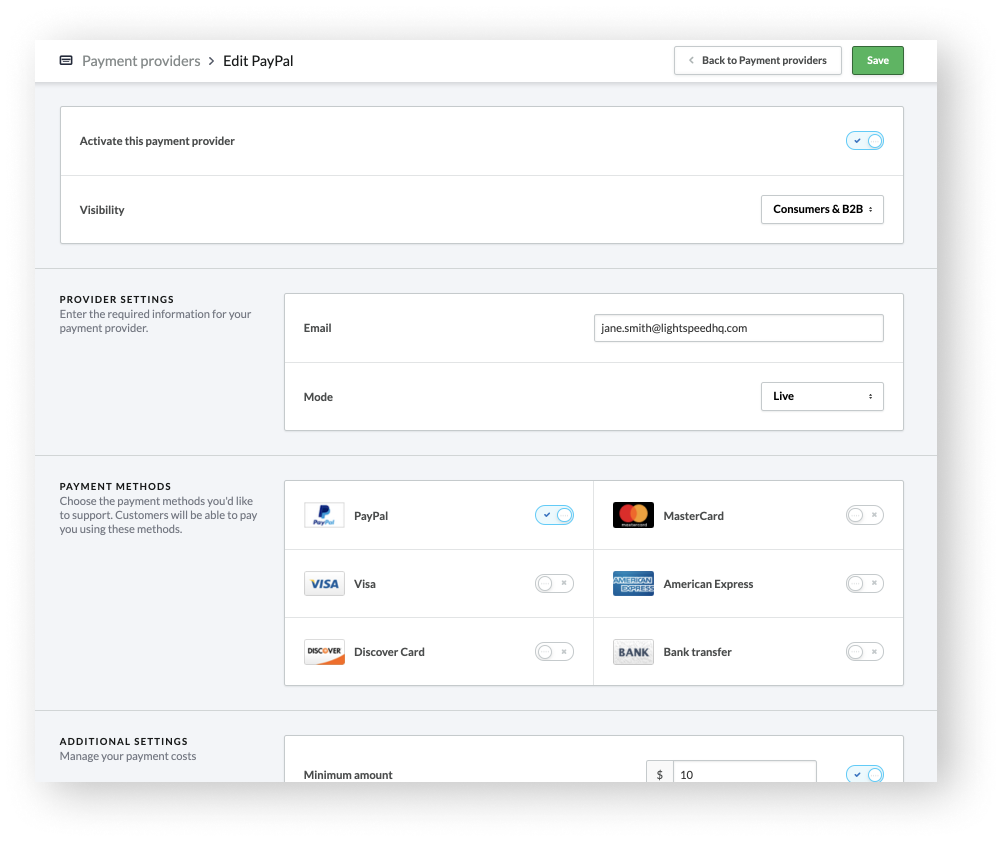The image size is (1002, 842).
Task: Disable the PayPal payment method toggle
Action: [x=554, y=516]
